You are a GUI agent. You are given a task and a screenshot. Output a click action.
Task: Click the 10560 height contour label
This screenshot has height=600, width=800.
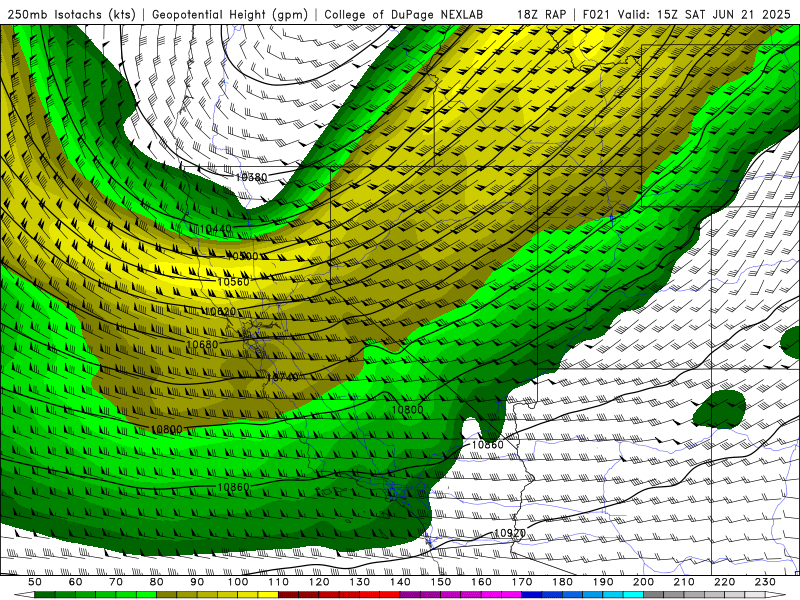pos(233,282)
